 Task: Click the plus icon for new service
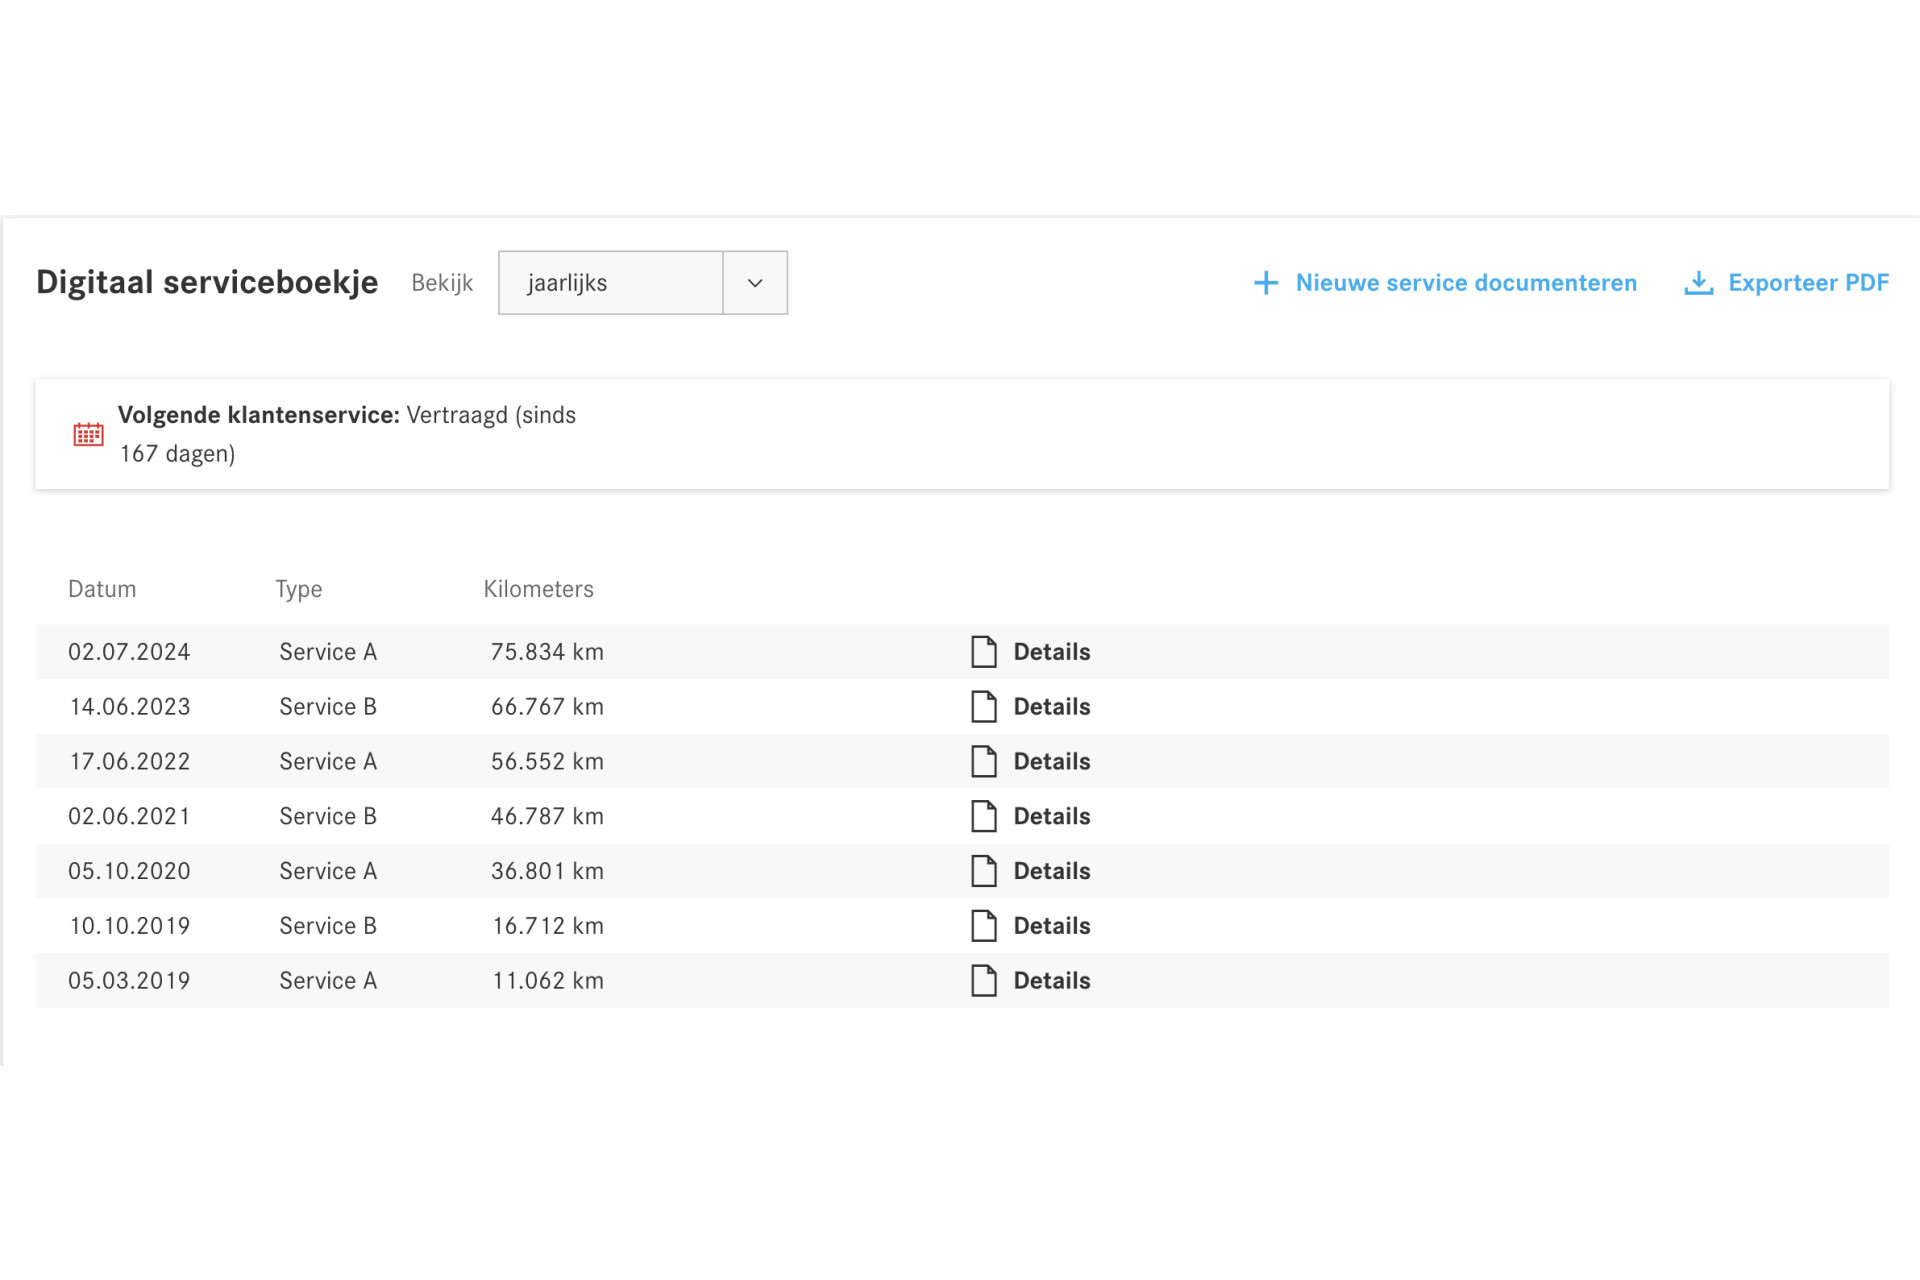(x=1265, y=283)
